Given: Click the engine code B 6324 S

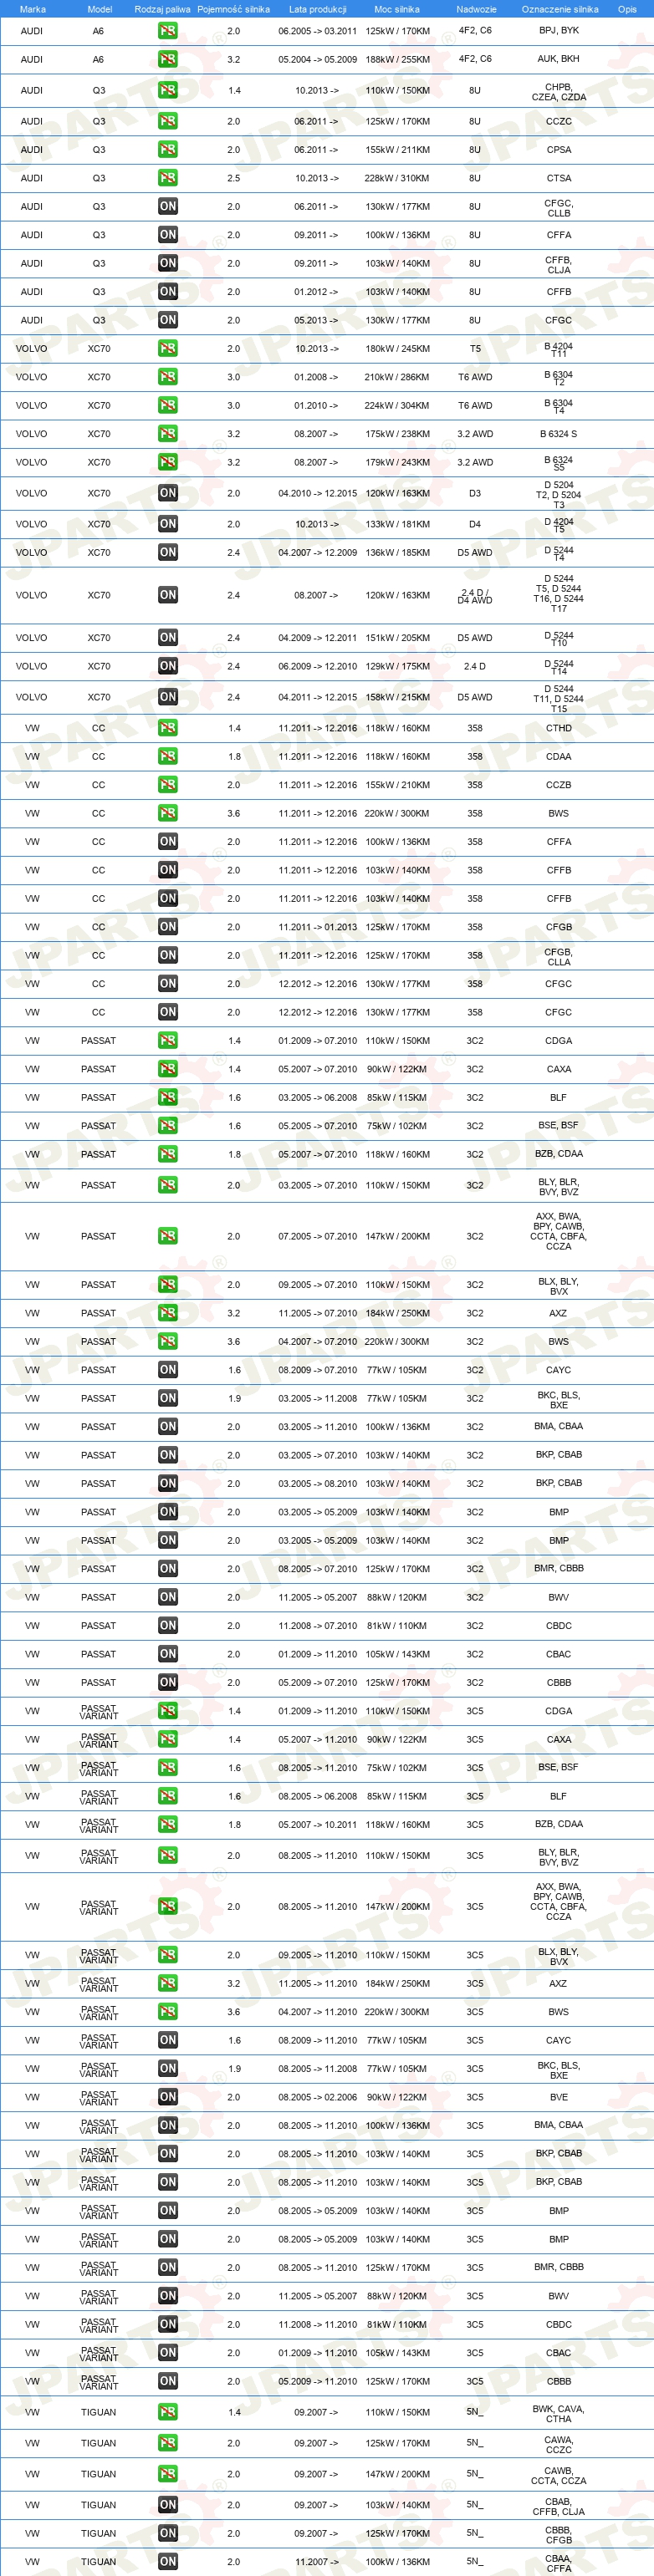Looking at the screenshot, I should (558, 434).
